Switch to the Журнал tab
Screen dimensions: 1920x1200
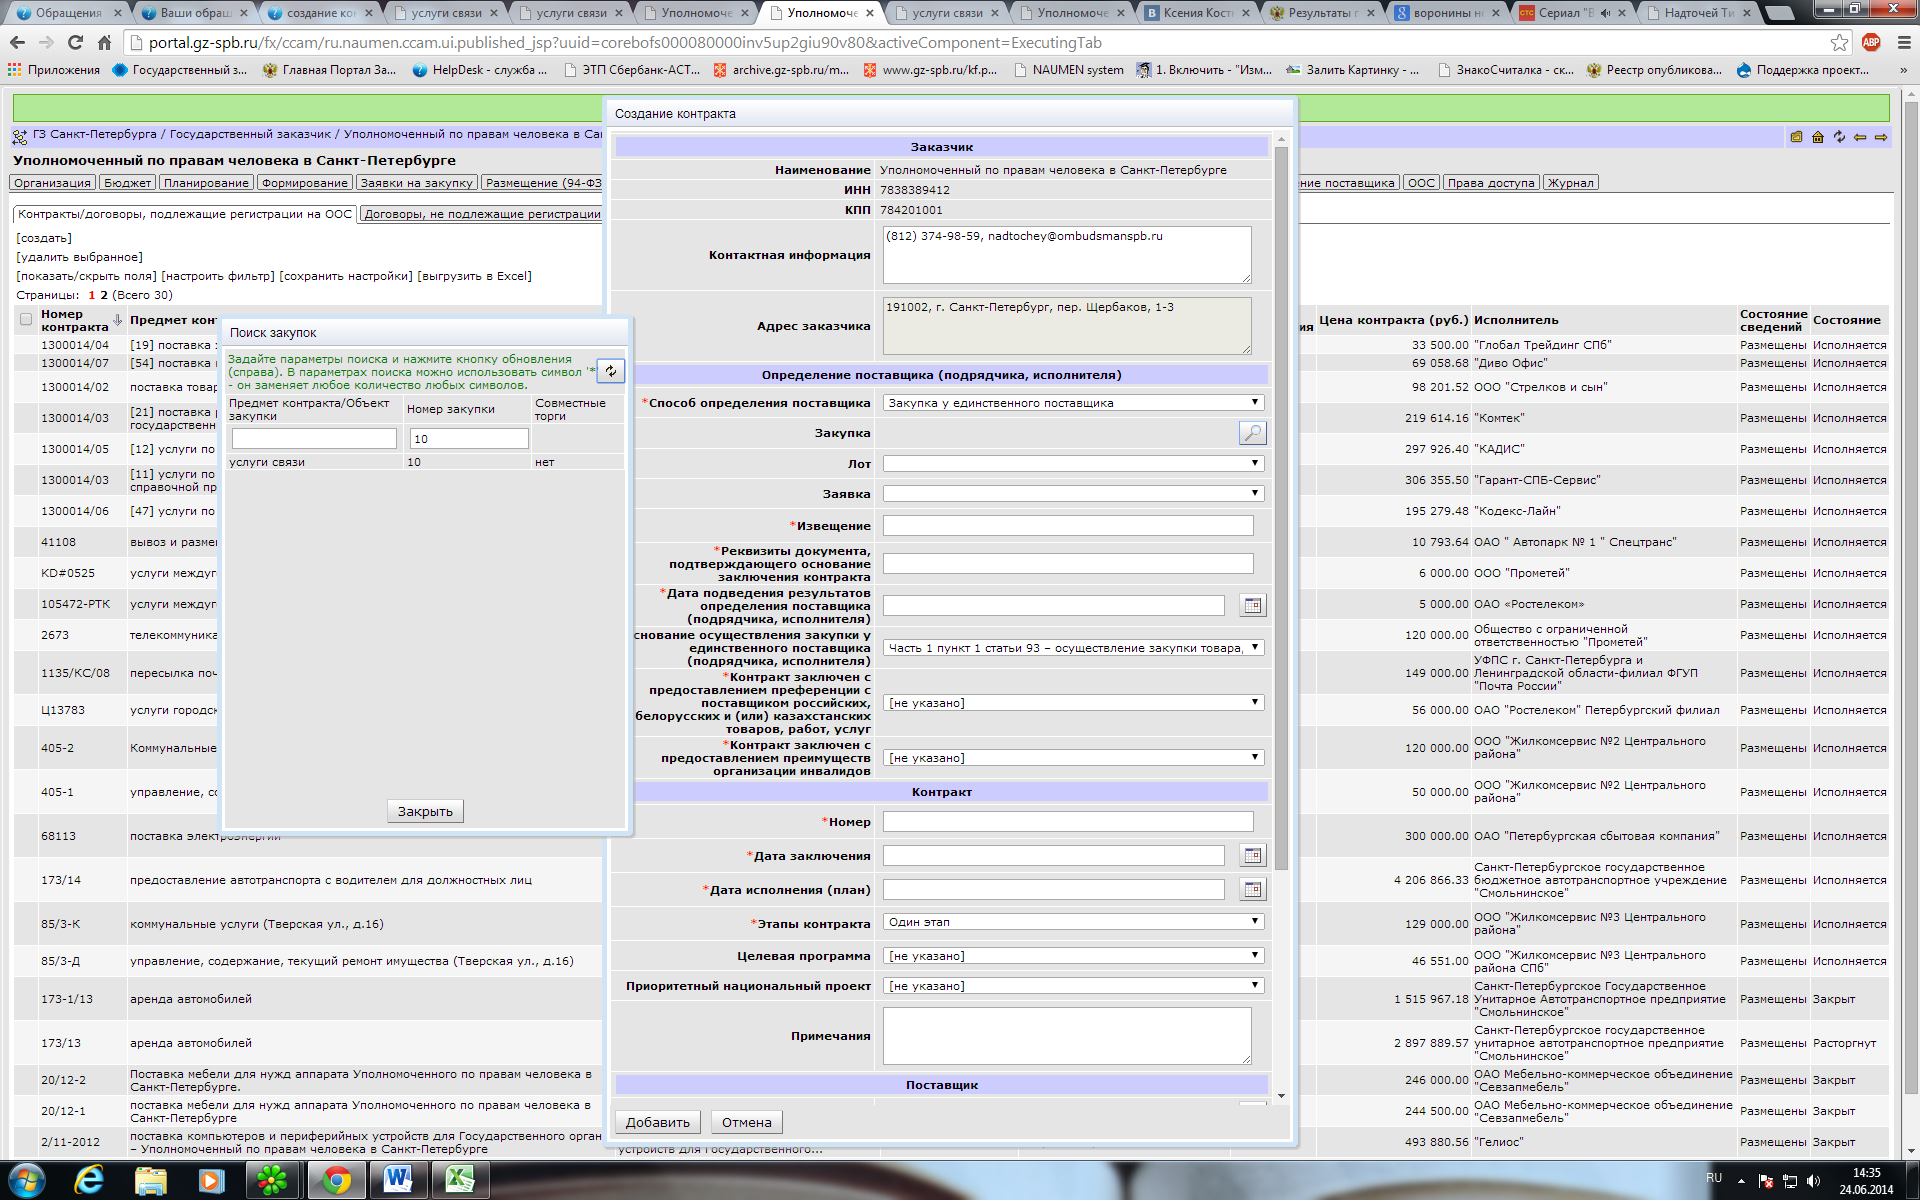(1570, 183)
